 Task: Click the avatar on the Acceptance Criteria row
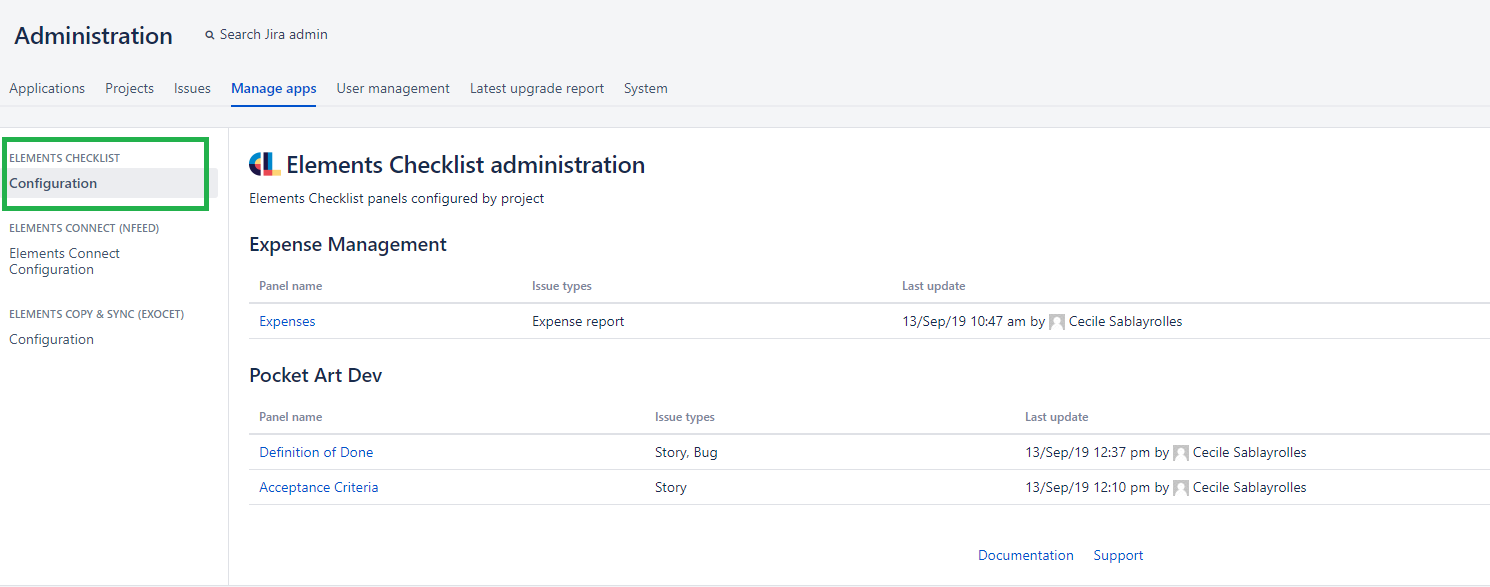tap(1181, 487)
